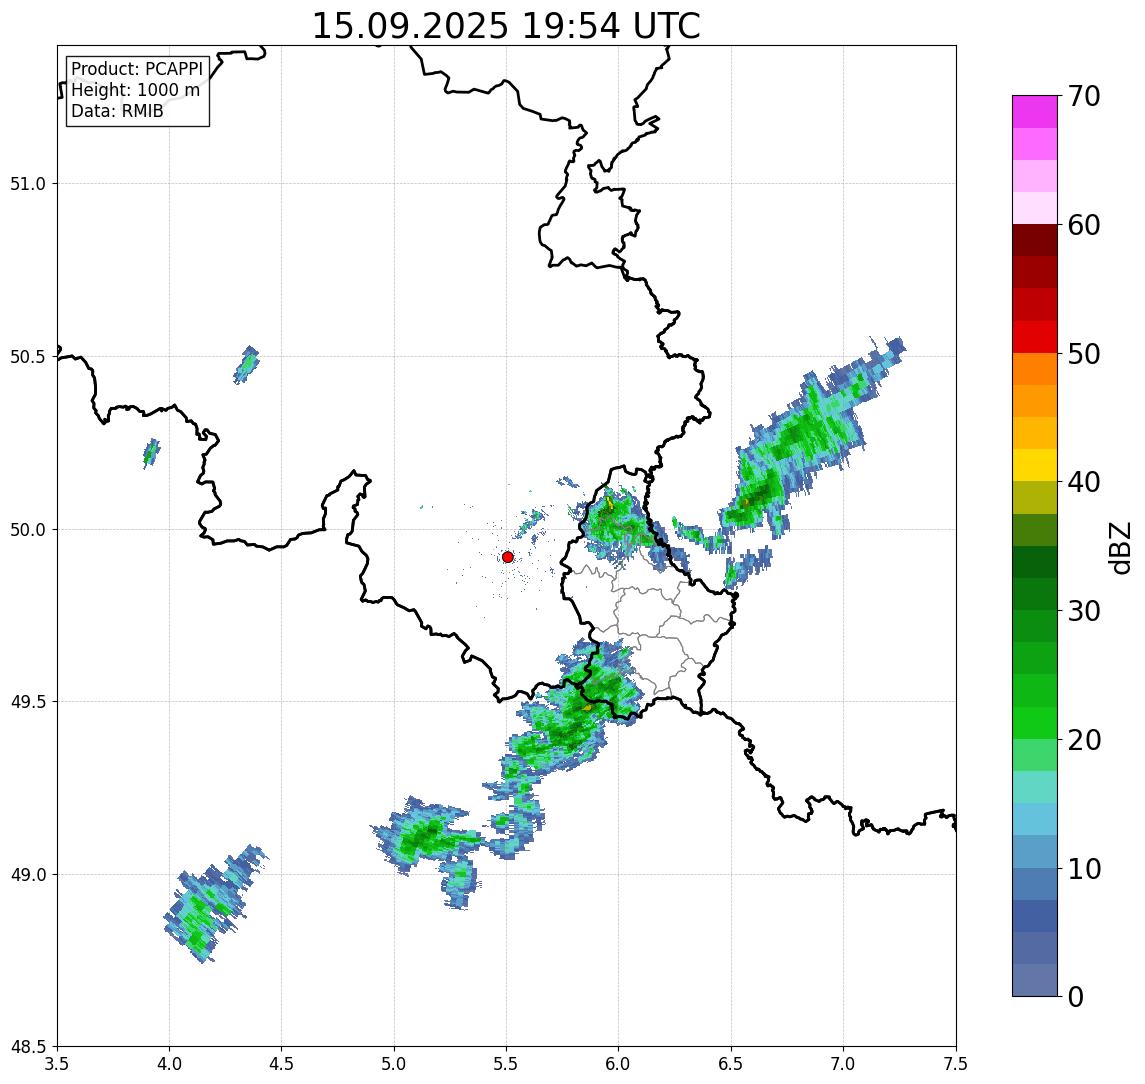Screen dimensions: 1145x1084
Task: Click the latitude axis label 51.0
Action: click(28, 183)
